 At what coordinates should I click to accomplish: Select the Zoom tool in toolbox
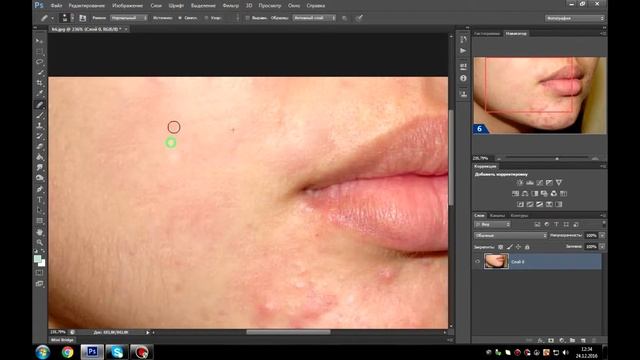tap(39, 242)
